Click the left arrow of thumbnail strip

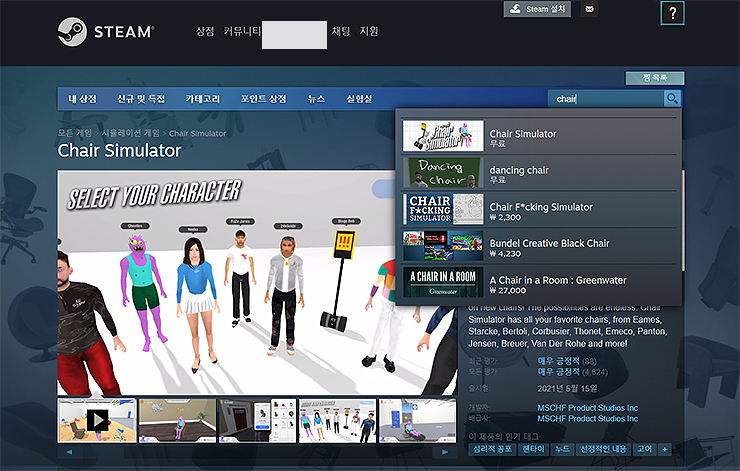tap(70, 452)
